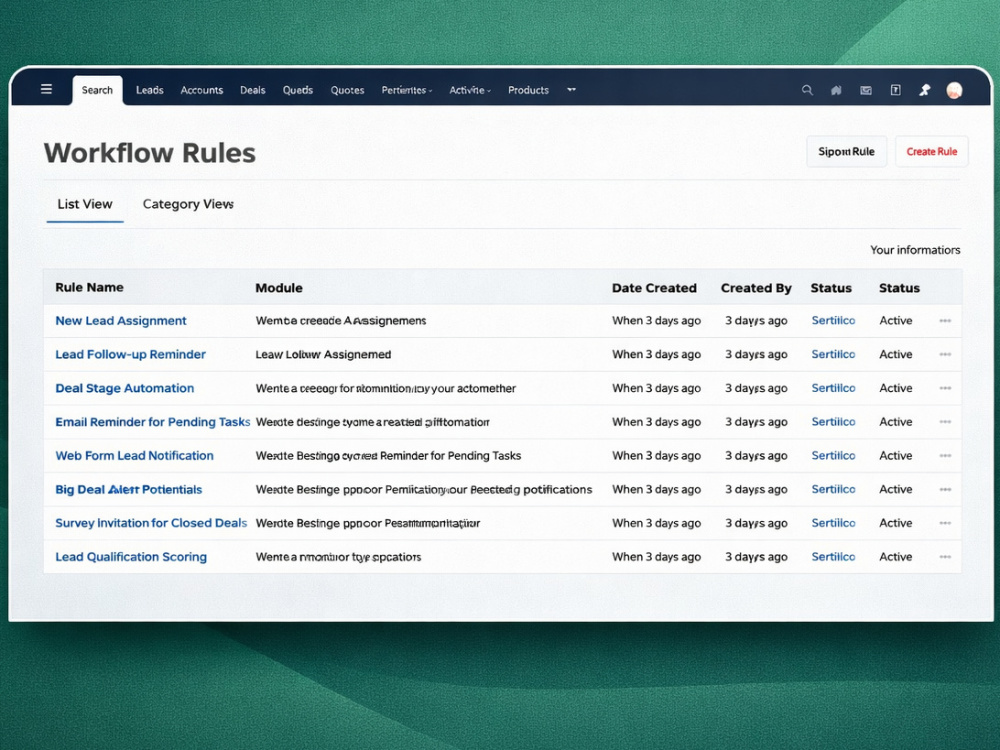
Task: Click the Date Created column header
Action: click(x=654, y=288)
